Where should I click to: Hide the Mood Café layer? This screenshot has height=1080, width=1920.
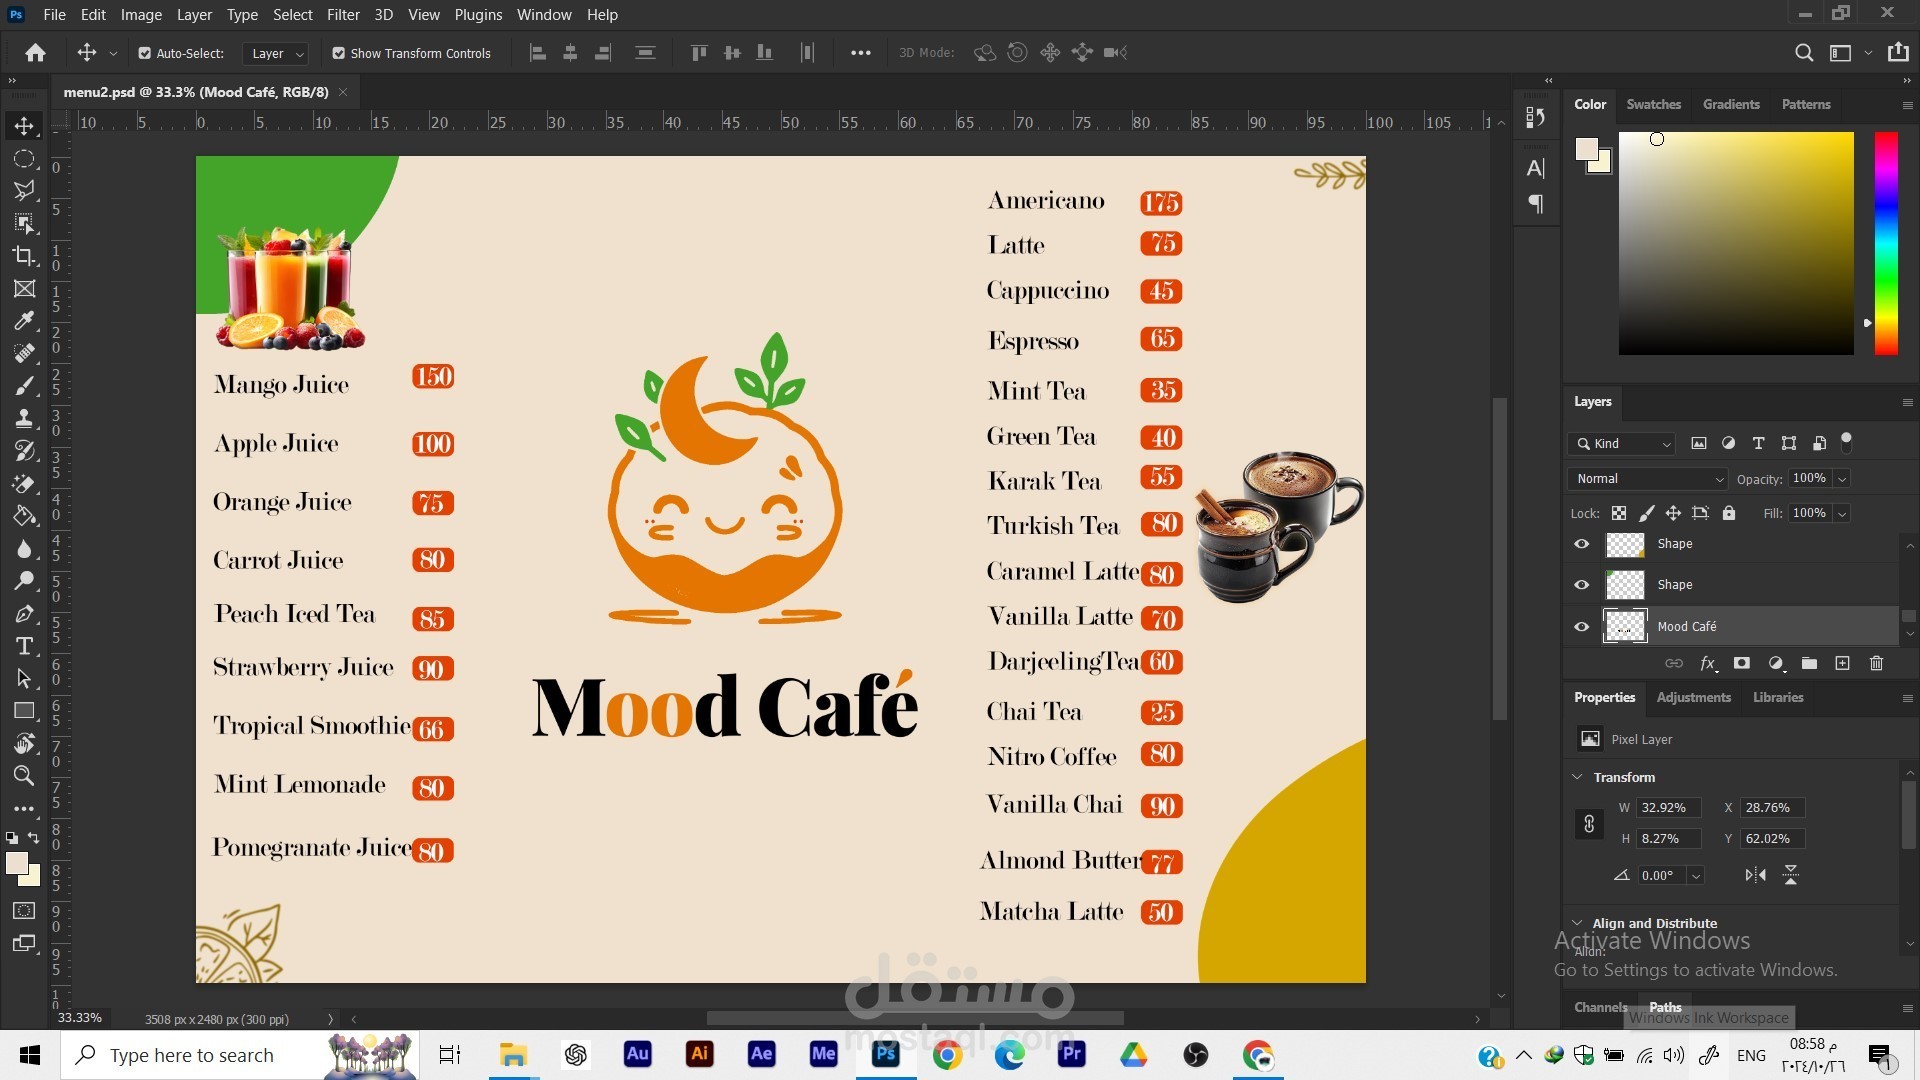tap(1581, 627)
